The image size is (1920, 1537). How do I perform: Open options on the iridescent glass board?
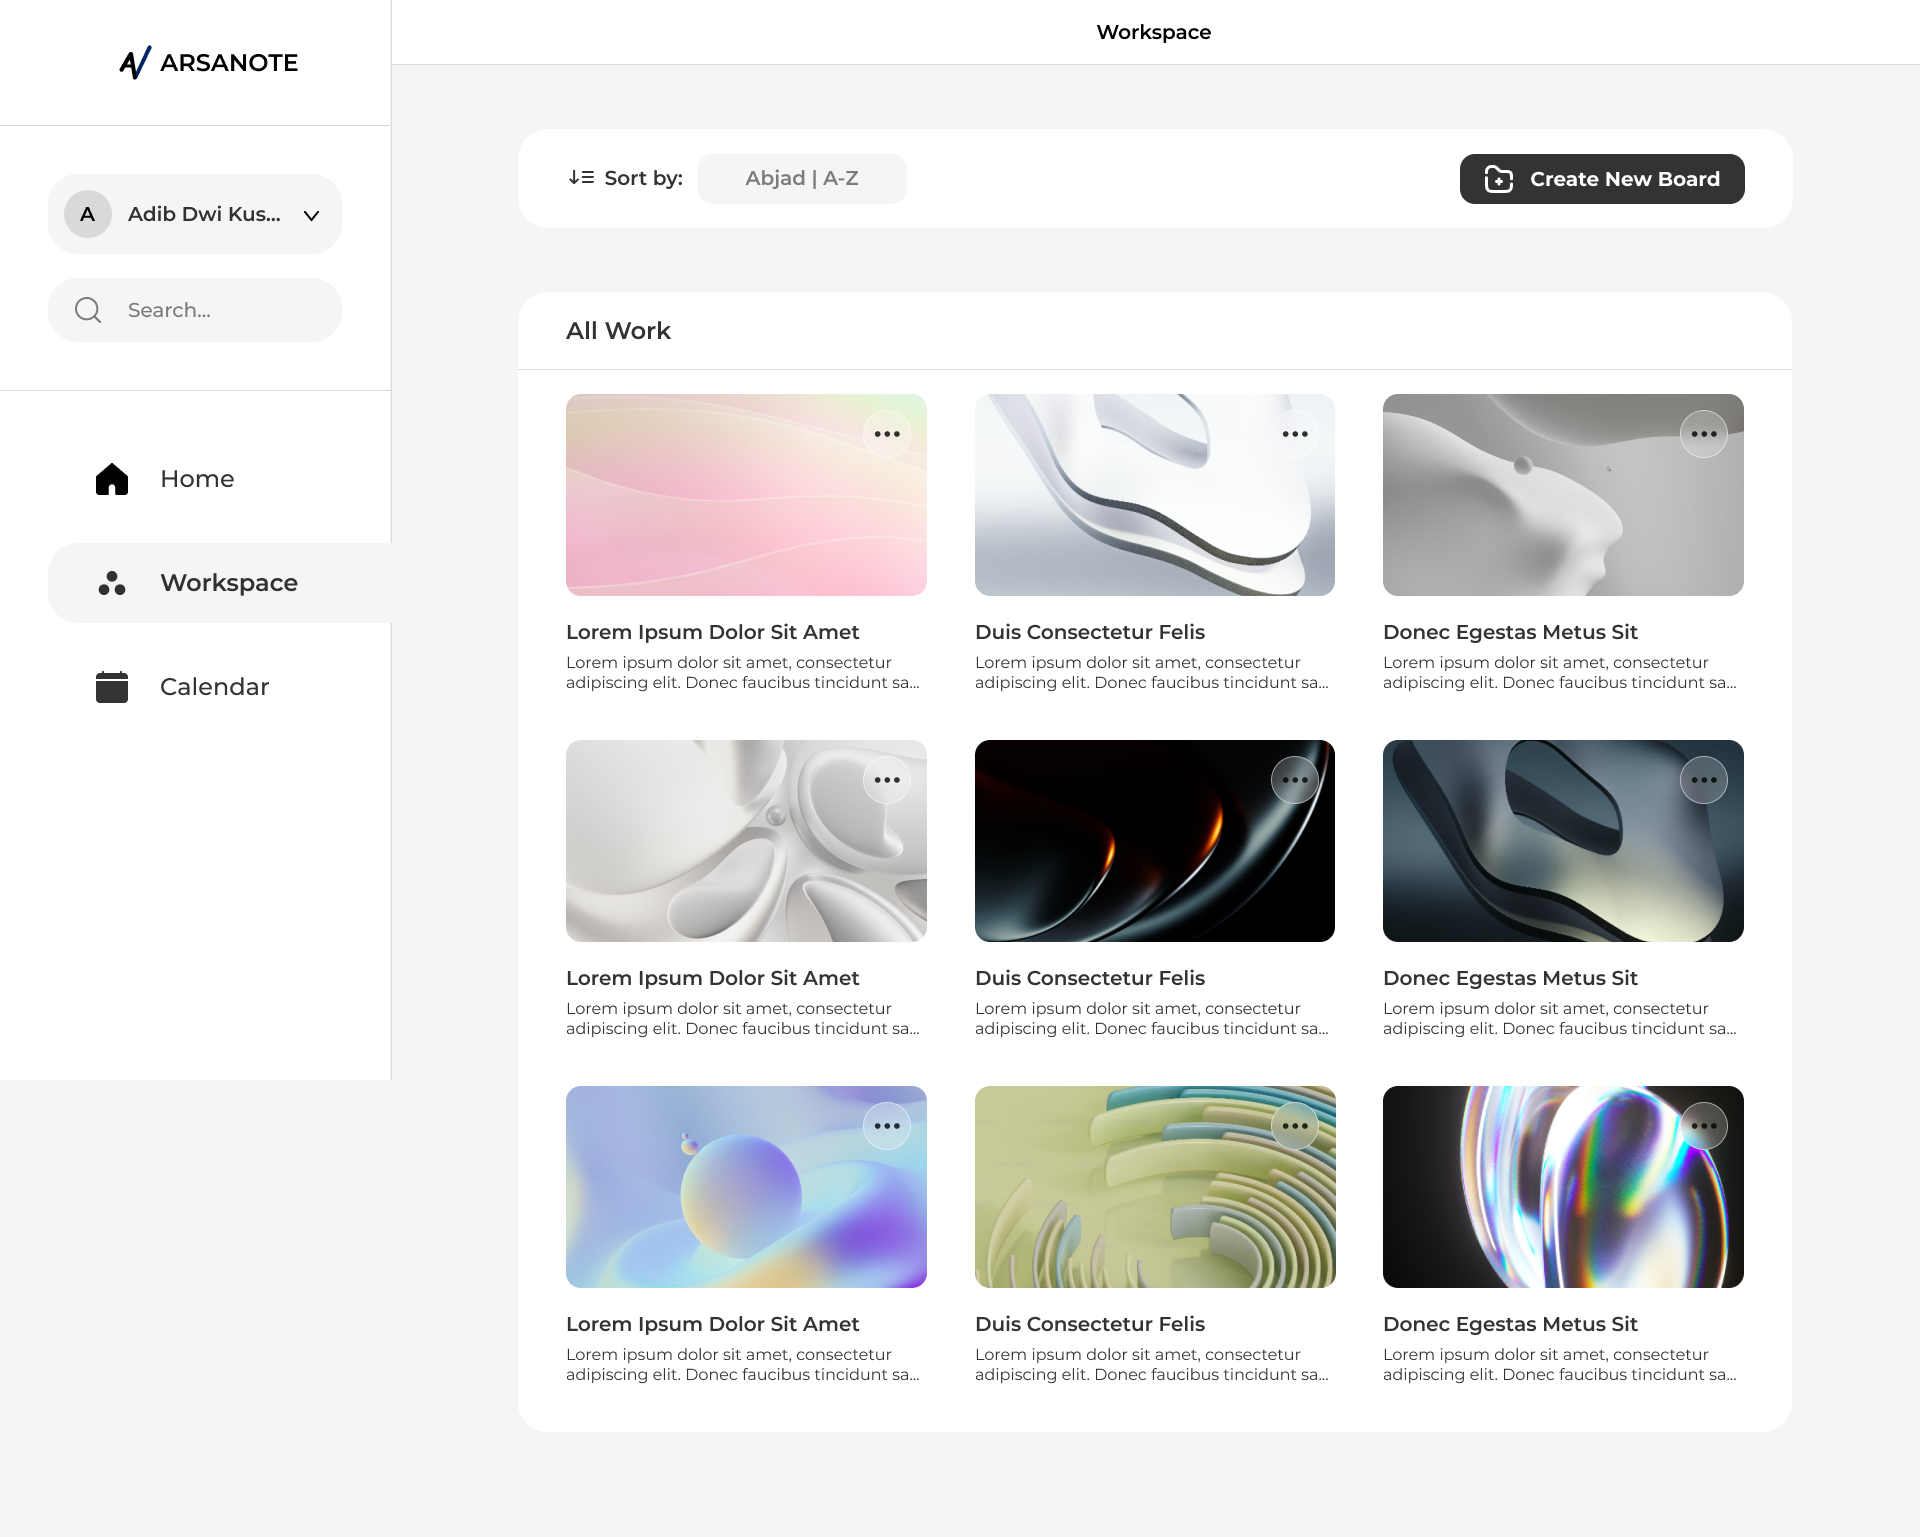tap(1704, 1126)
